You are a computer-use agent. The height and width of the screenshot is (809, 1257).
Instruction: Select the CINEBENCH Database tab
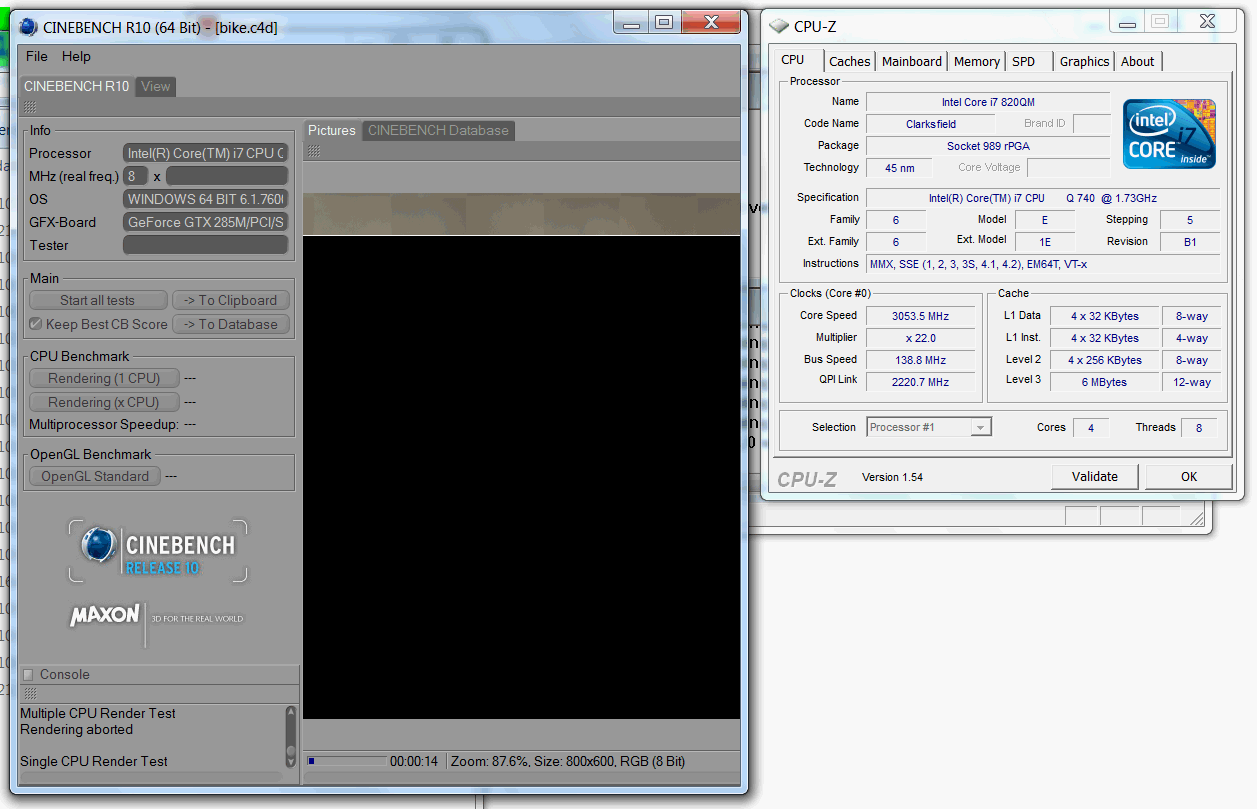(438, 130)
